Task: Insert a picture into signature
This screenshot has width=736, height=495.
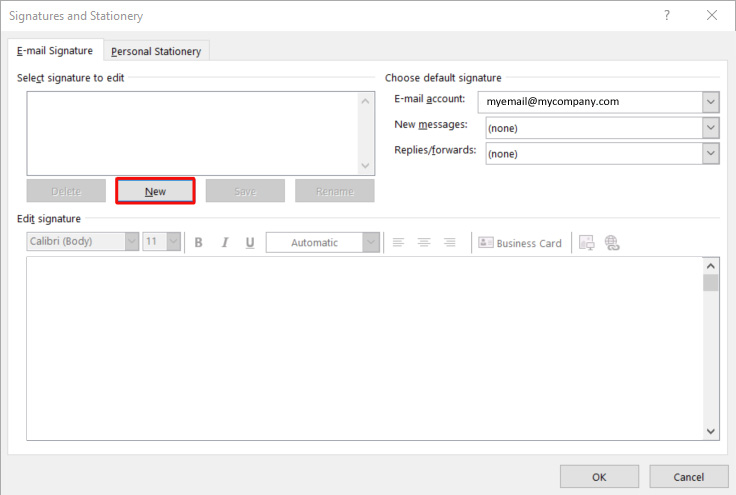Action: coord(586,243)
